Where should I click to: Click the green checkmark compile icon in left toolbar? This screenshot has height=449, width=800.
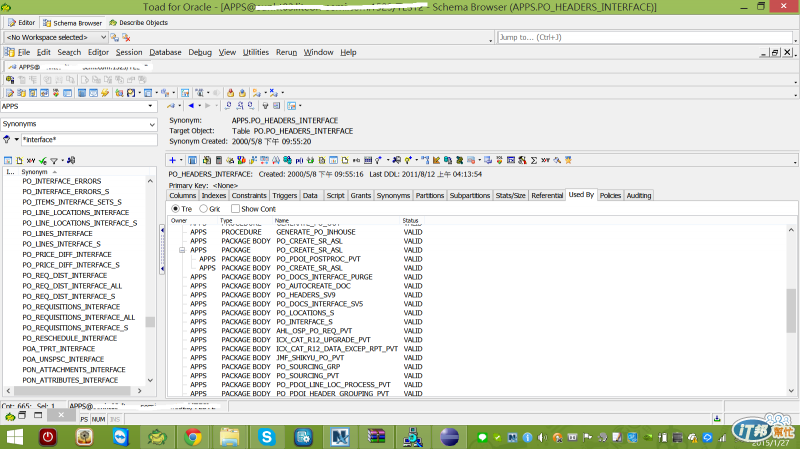click(43, 160)
